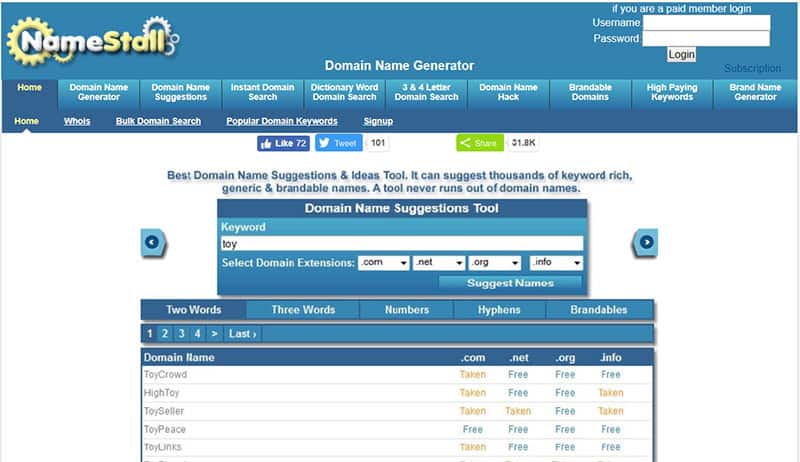Jump to the Last results page

[x=242, y=334]
